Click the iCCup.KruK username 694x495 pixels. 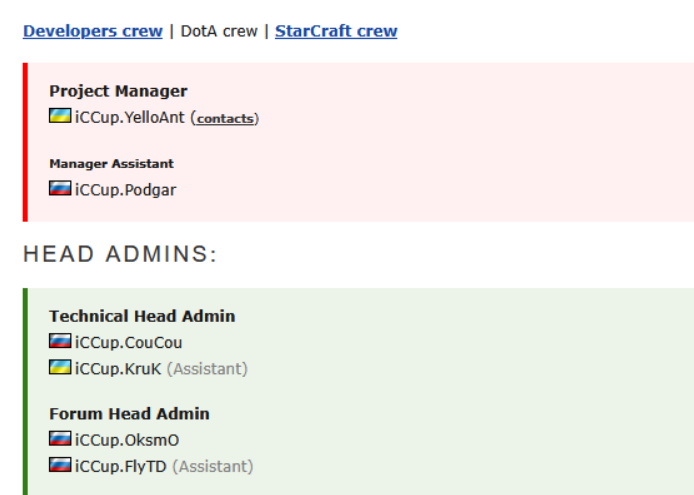118,369
